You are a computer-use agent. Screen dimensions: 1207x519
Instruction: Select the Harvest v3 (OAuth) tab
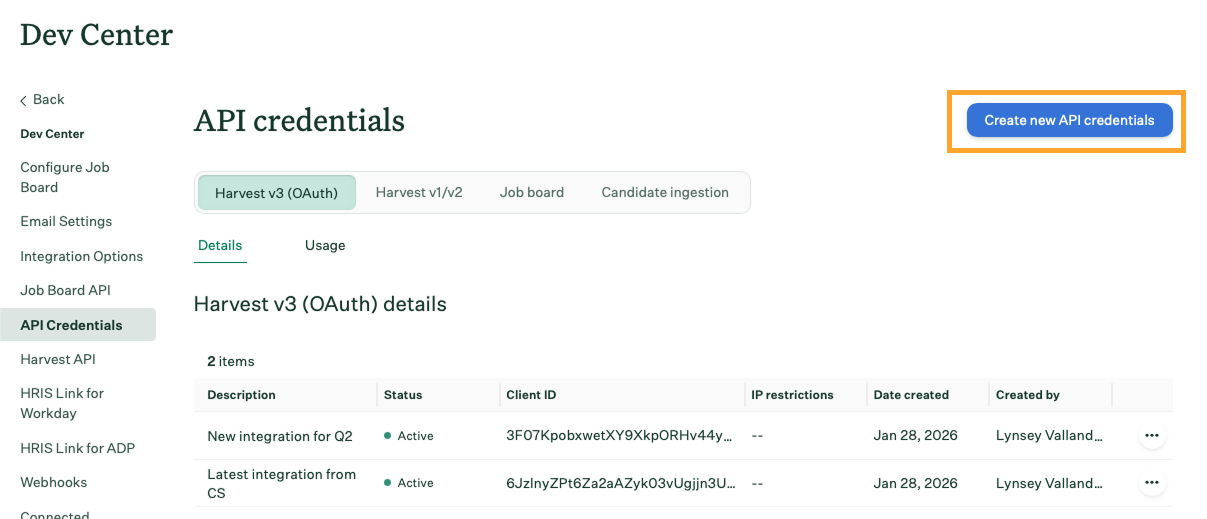[276, 193]
